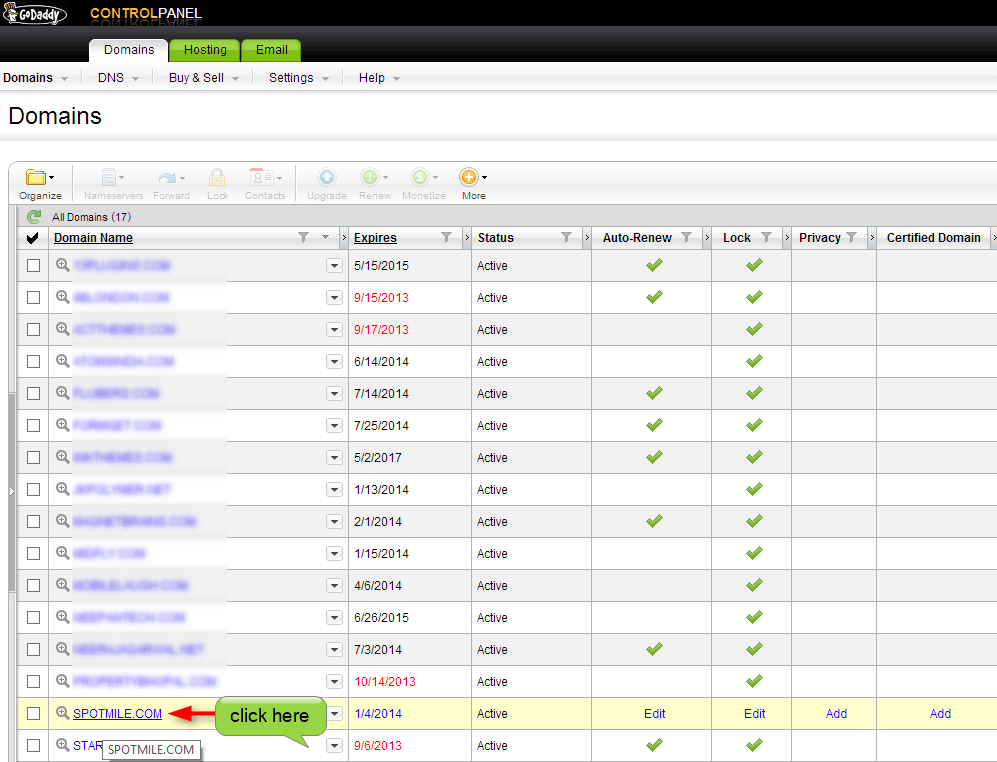Edit Lock setting for SPOTMILE.COM

(x=754, y=714)
